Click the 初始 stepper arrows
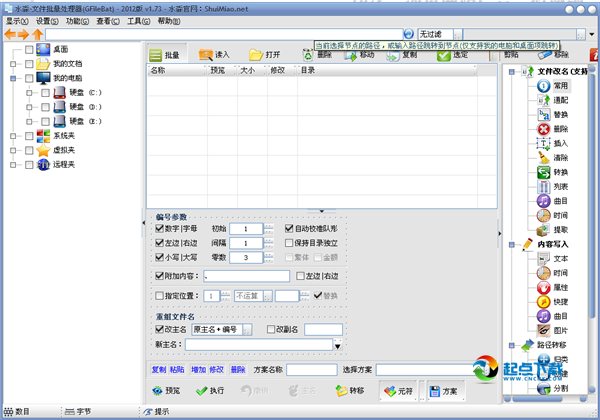This screenshot has height=420, width=600. tap(269, 228)
